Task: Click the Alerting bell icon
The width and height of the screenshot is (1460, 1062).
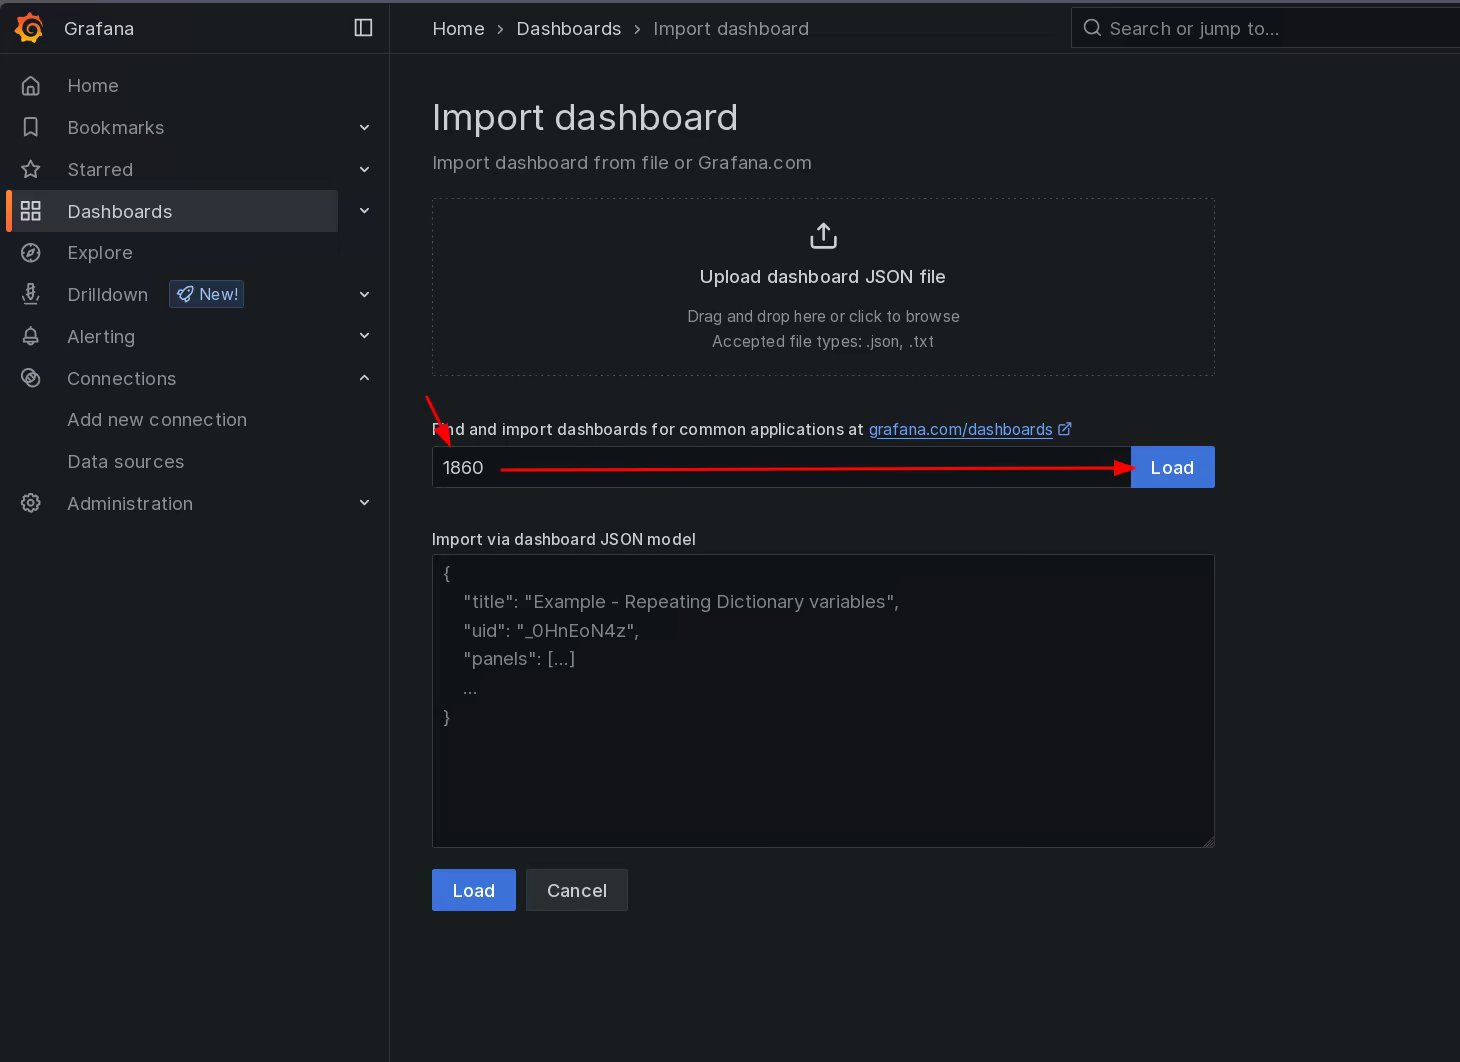Action: 31,337
